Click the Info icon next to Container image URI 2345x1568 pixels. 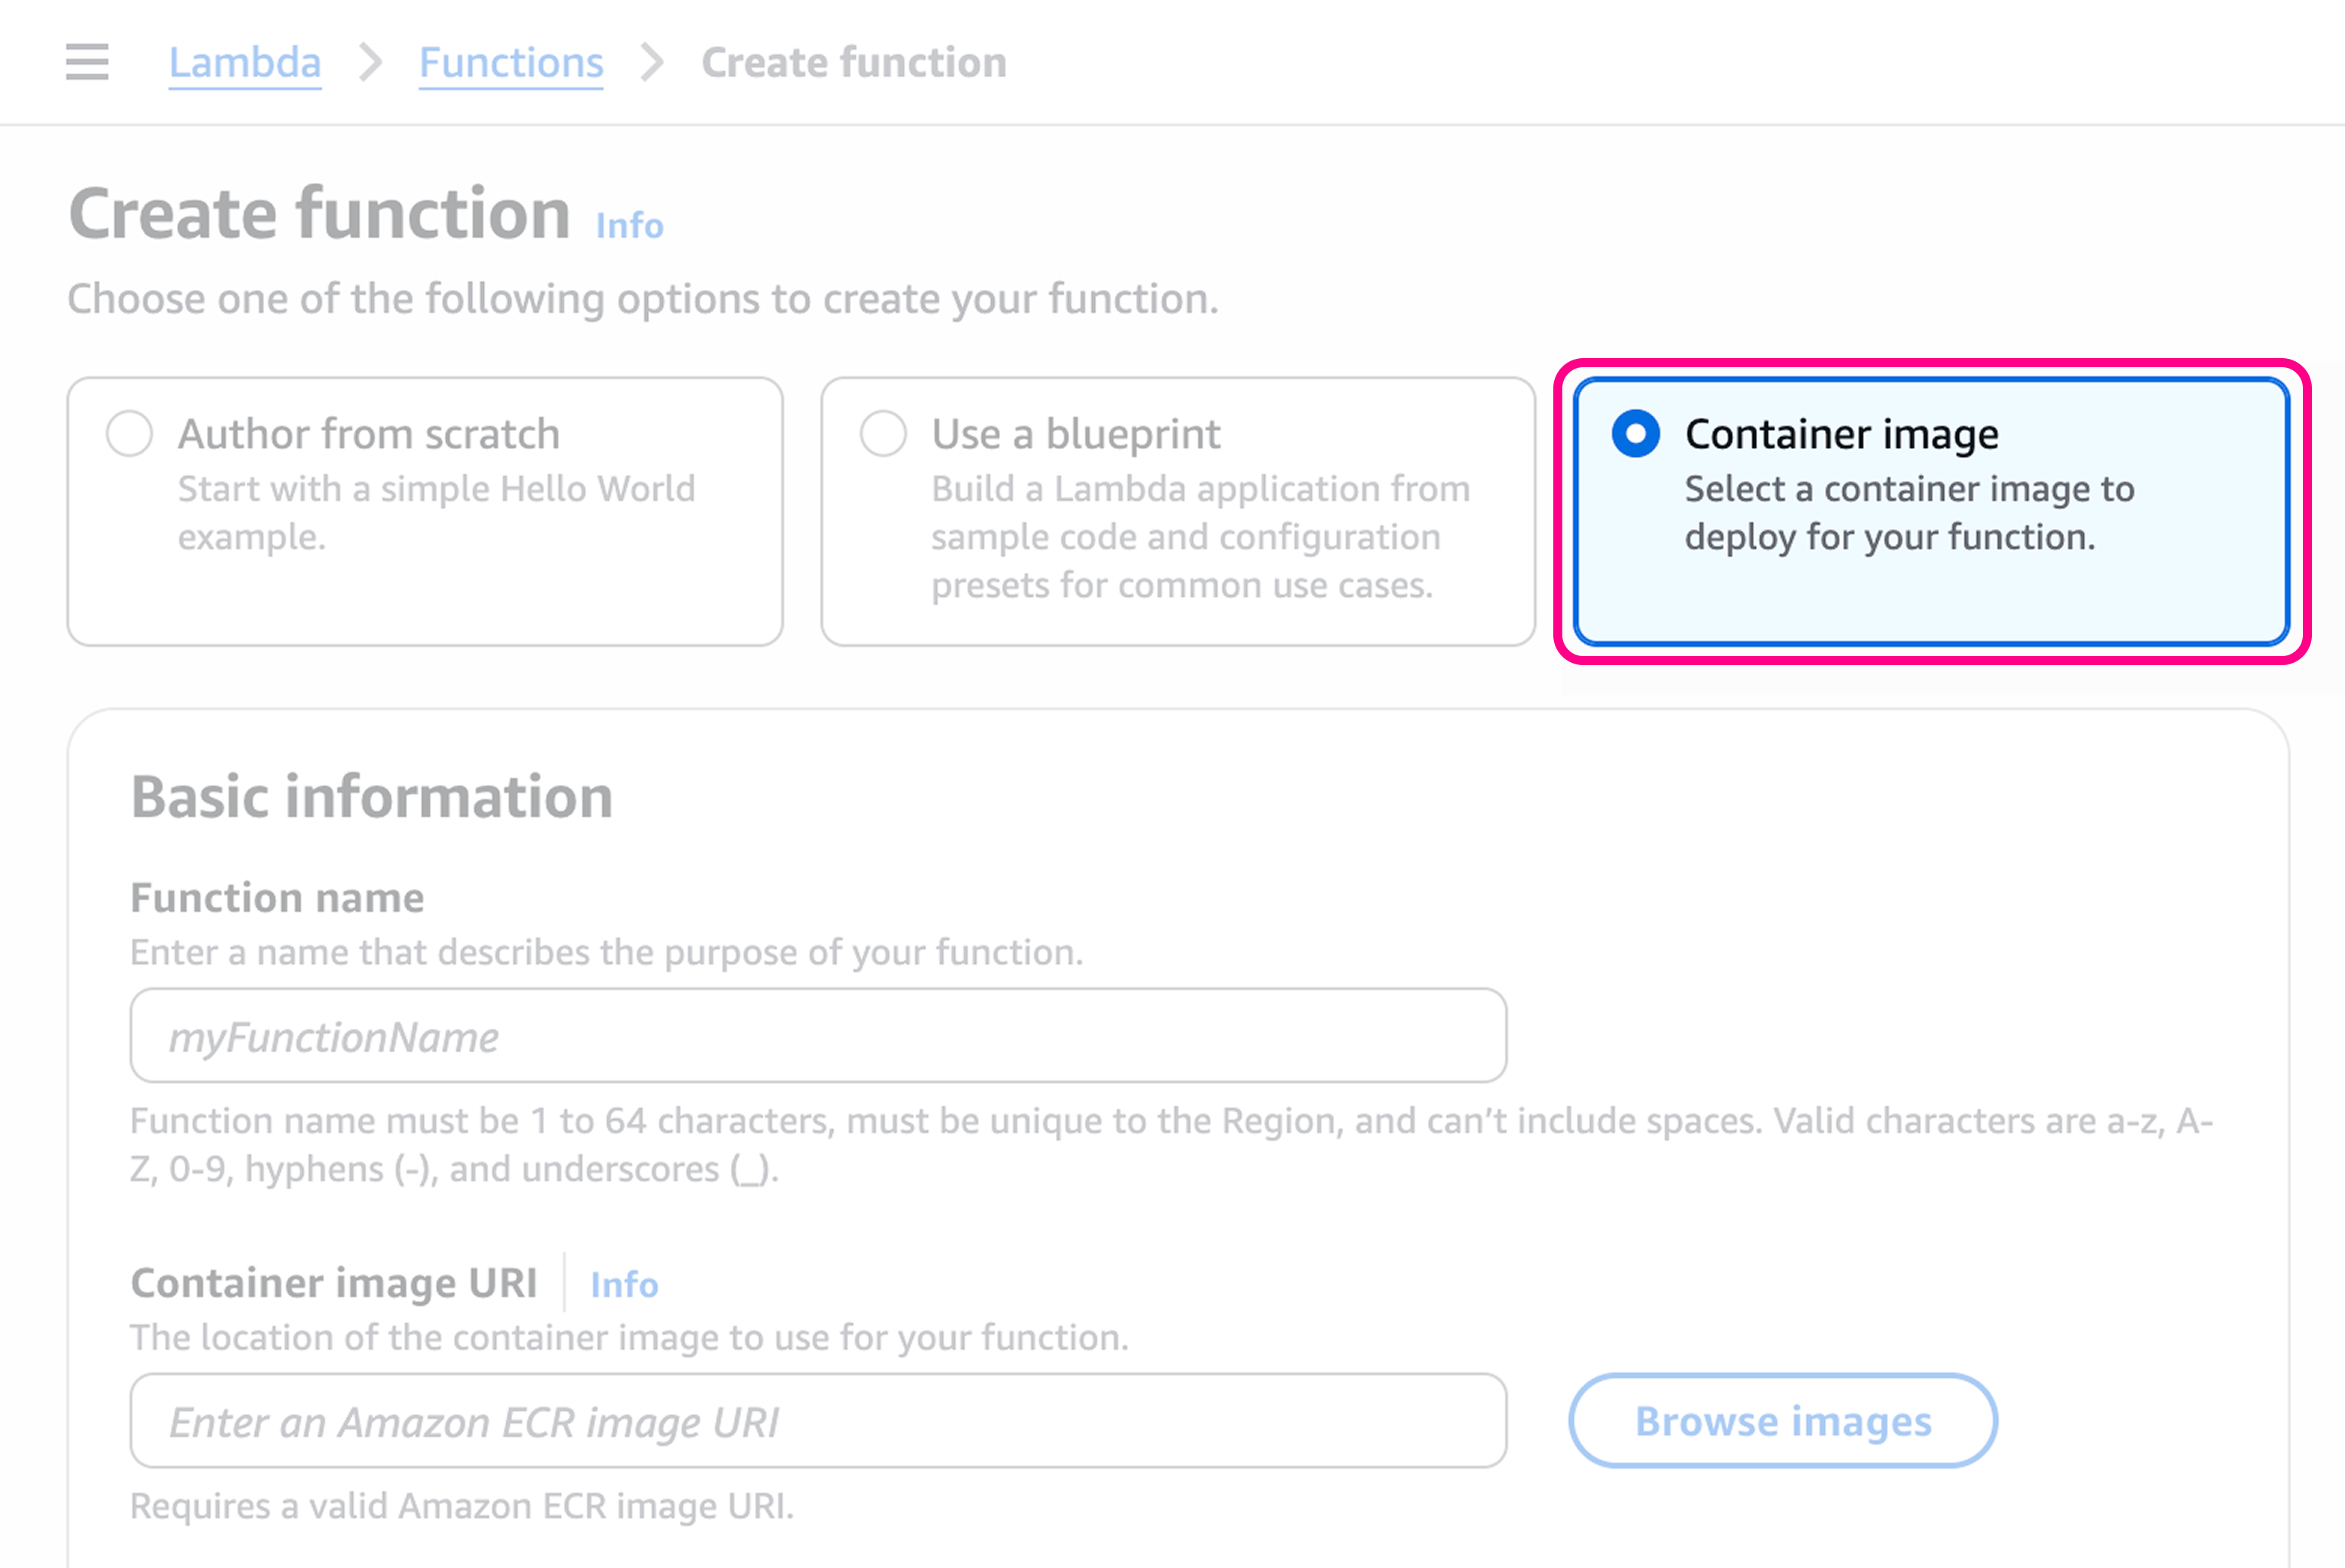(623, 1285)
